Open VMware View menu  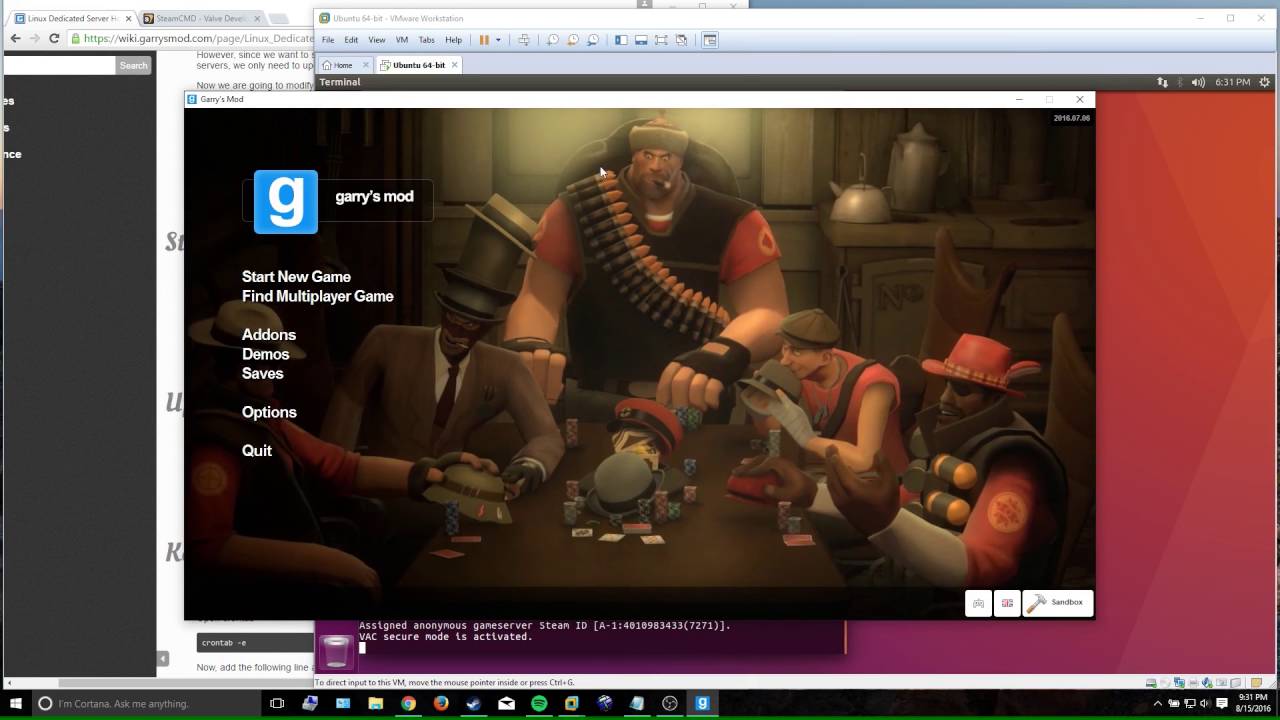click(376, 40)
